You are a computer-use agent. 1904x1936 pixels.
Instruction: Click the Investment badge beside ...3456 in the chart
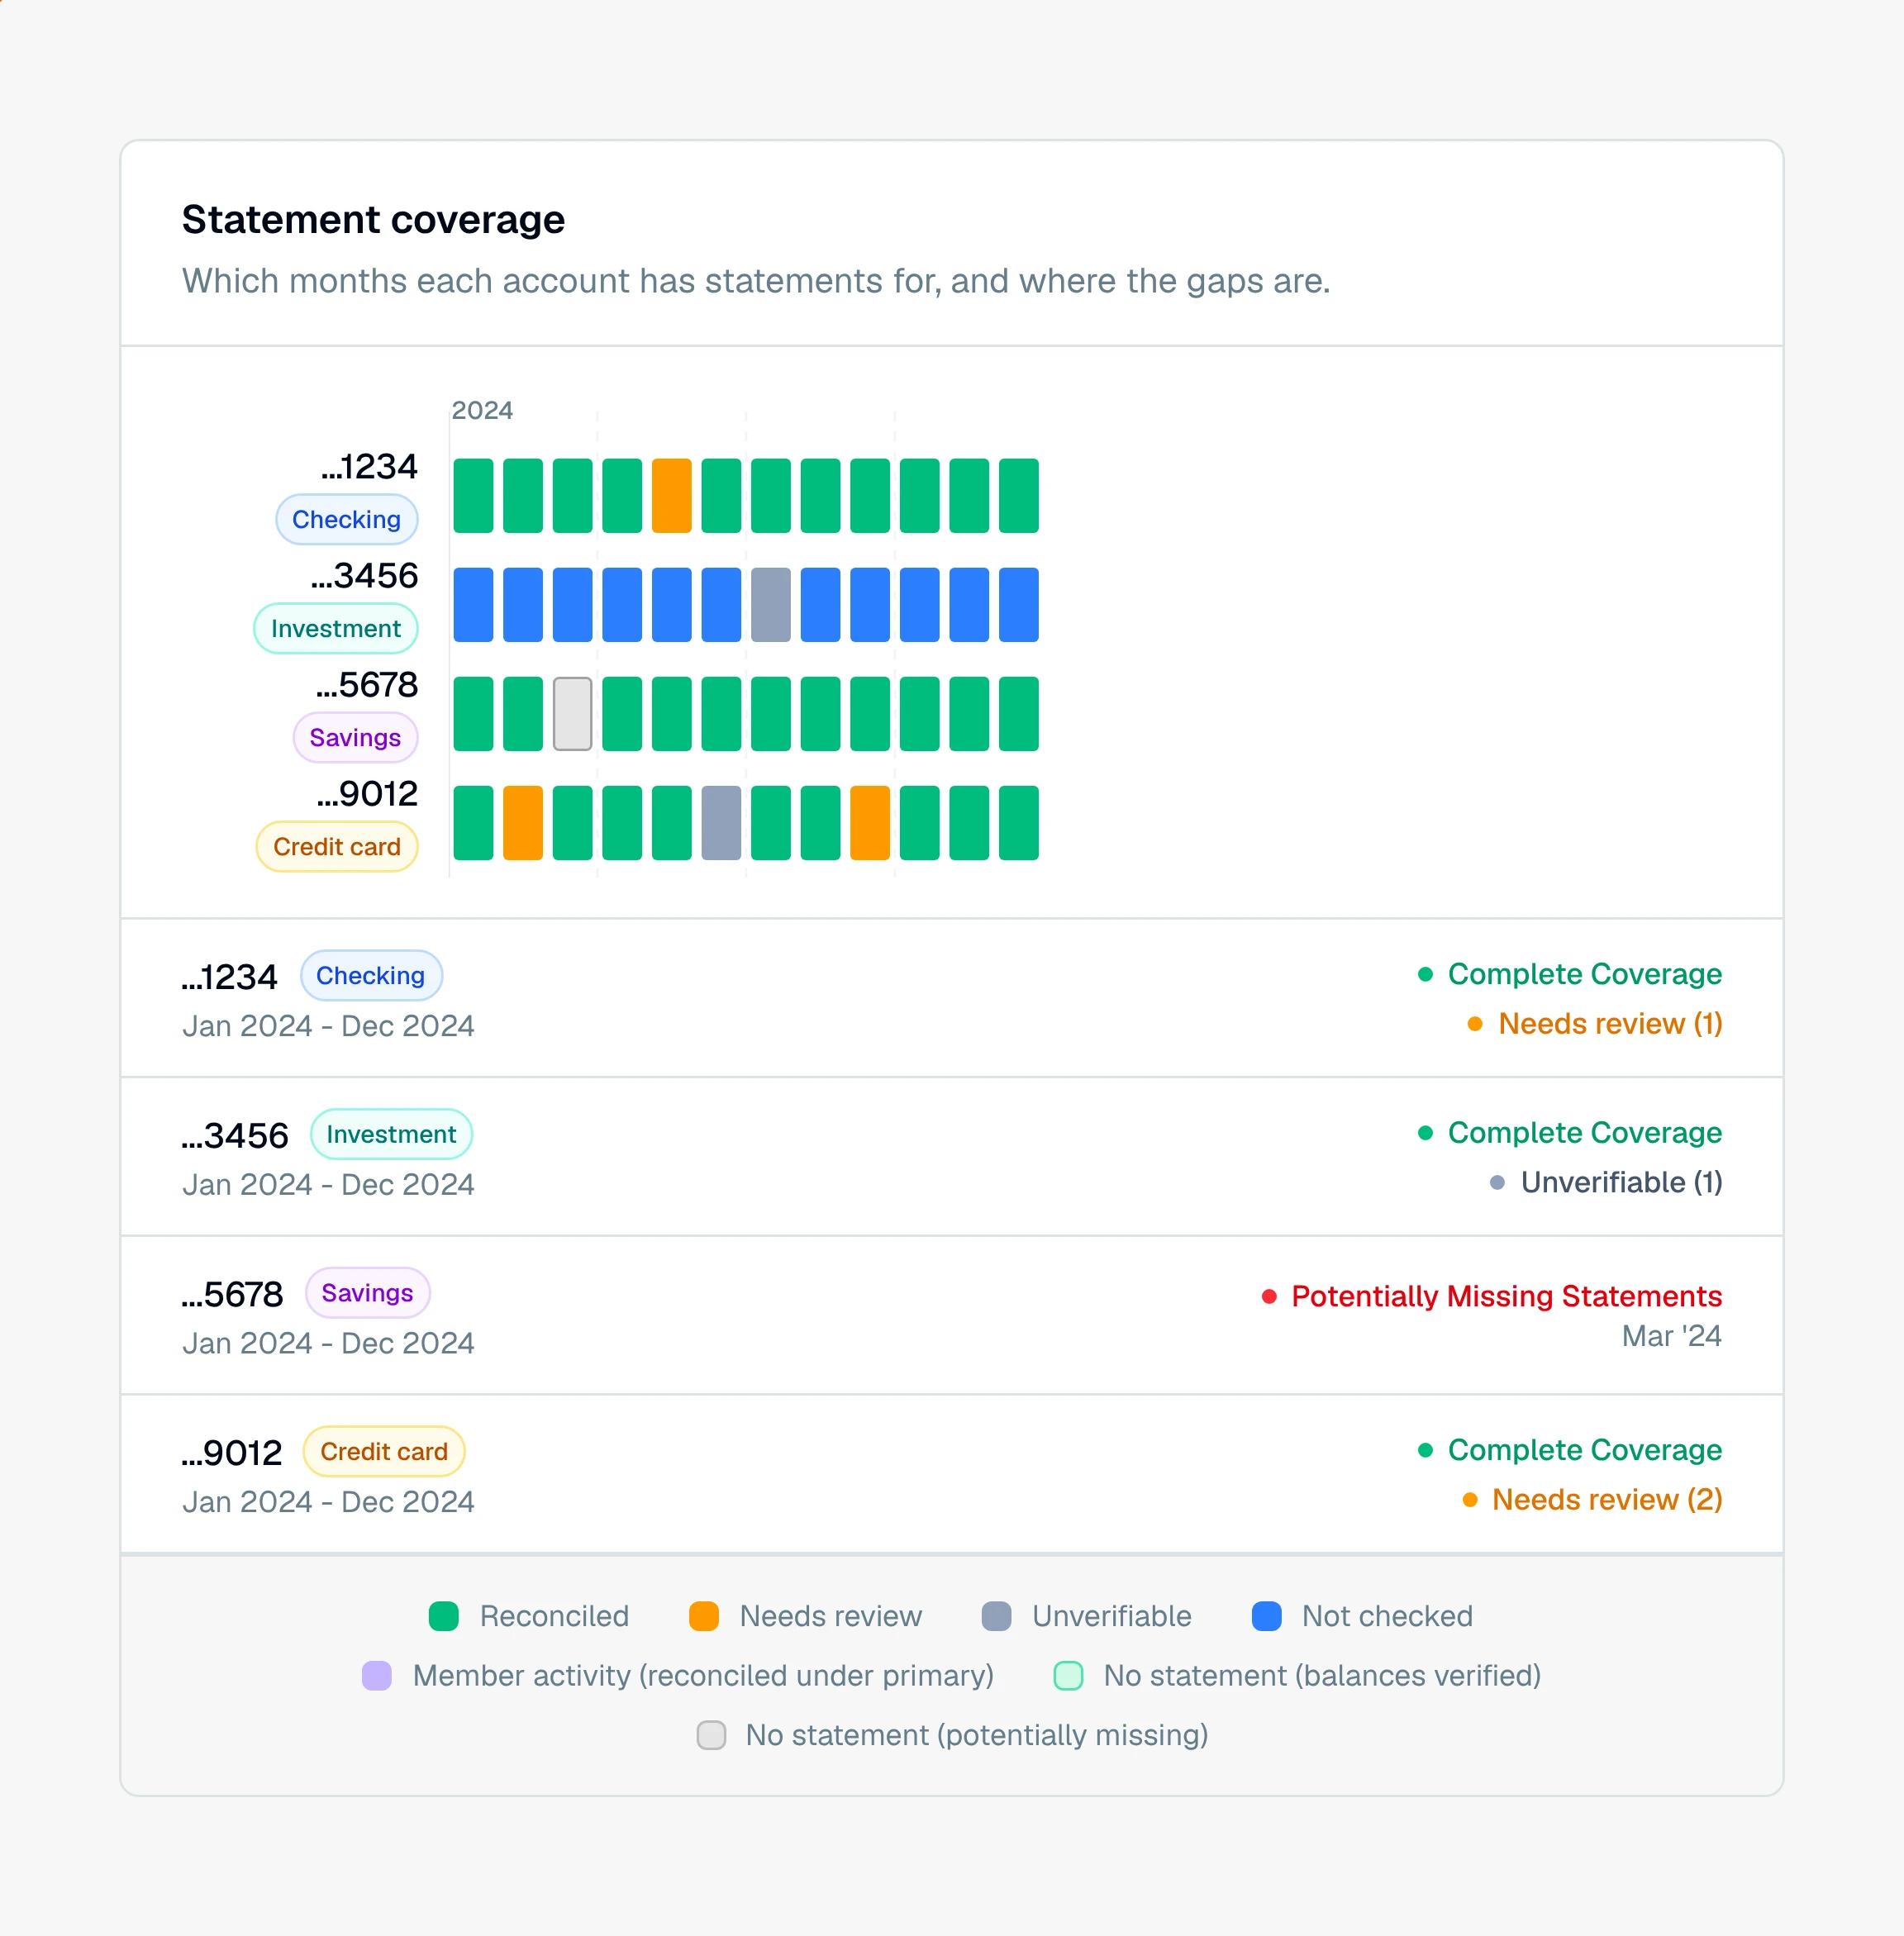[x=335, y=628]
